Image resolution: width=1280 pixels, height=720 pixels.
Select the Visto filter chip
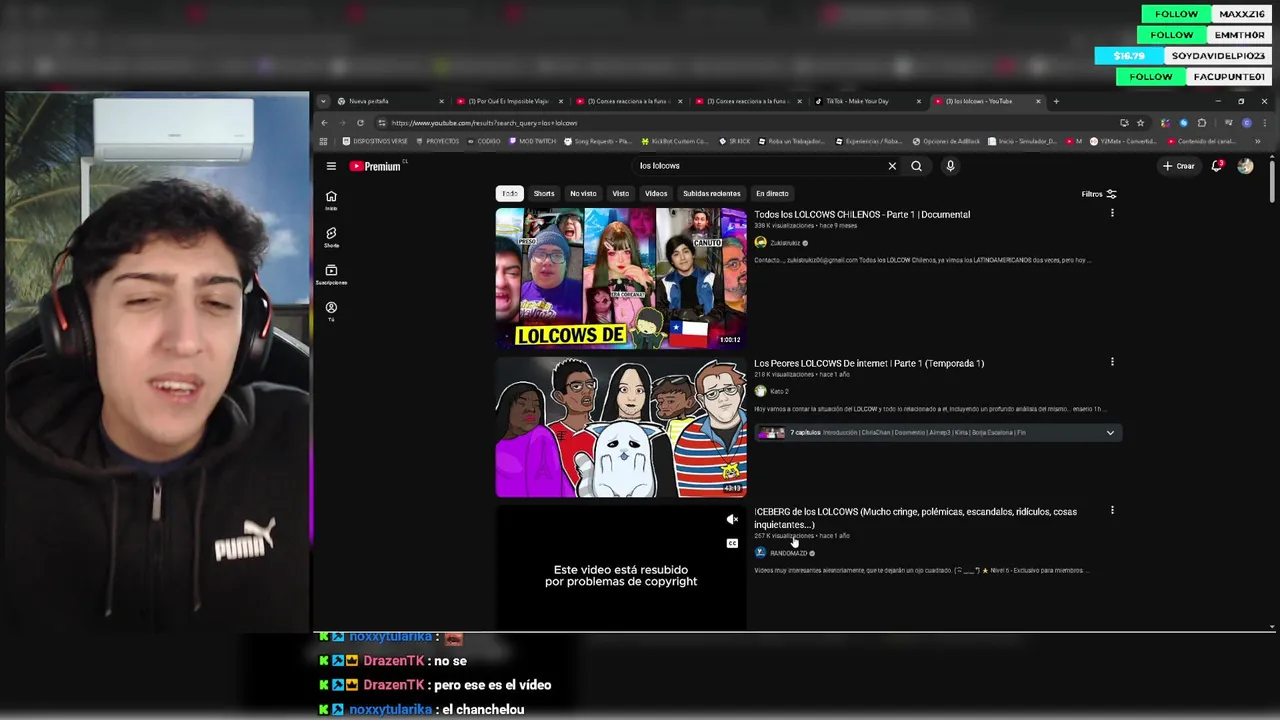click(x=621, y=194)
